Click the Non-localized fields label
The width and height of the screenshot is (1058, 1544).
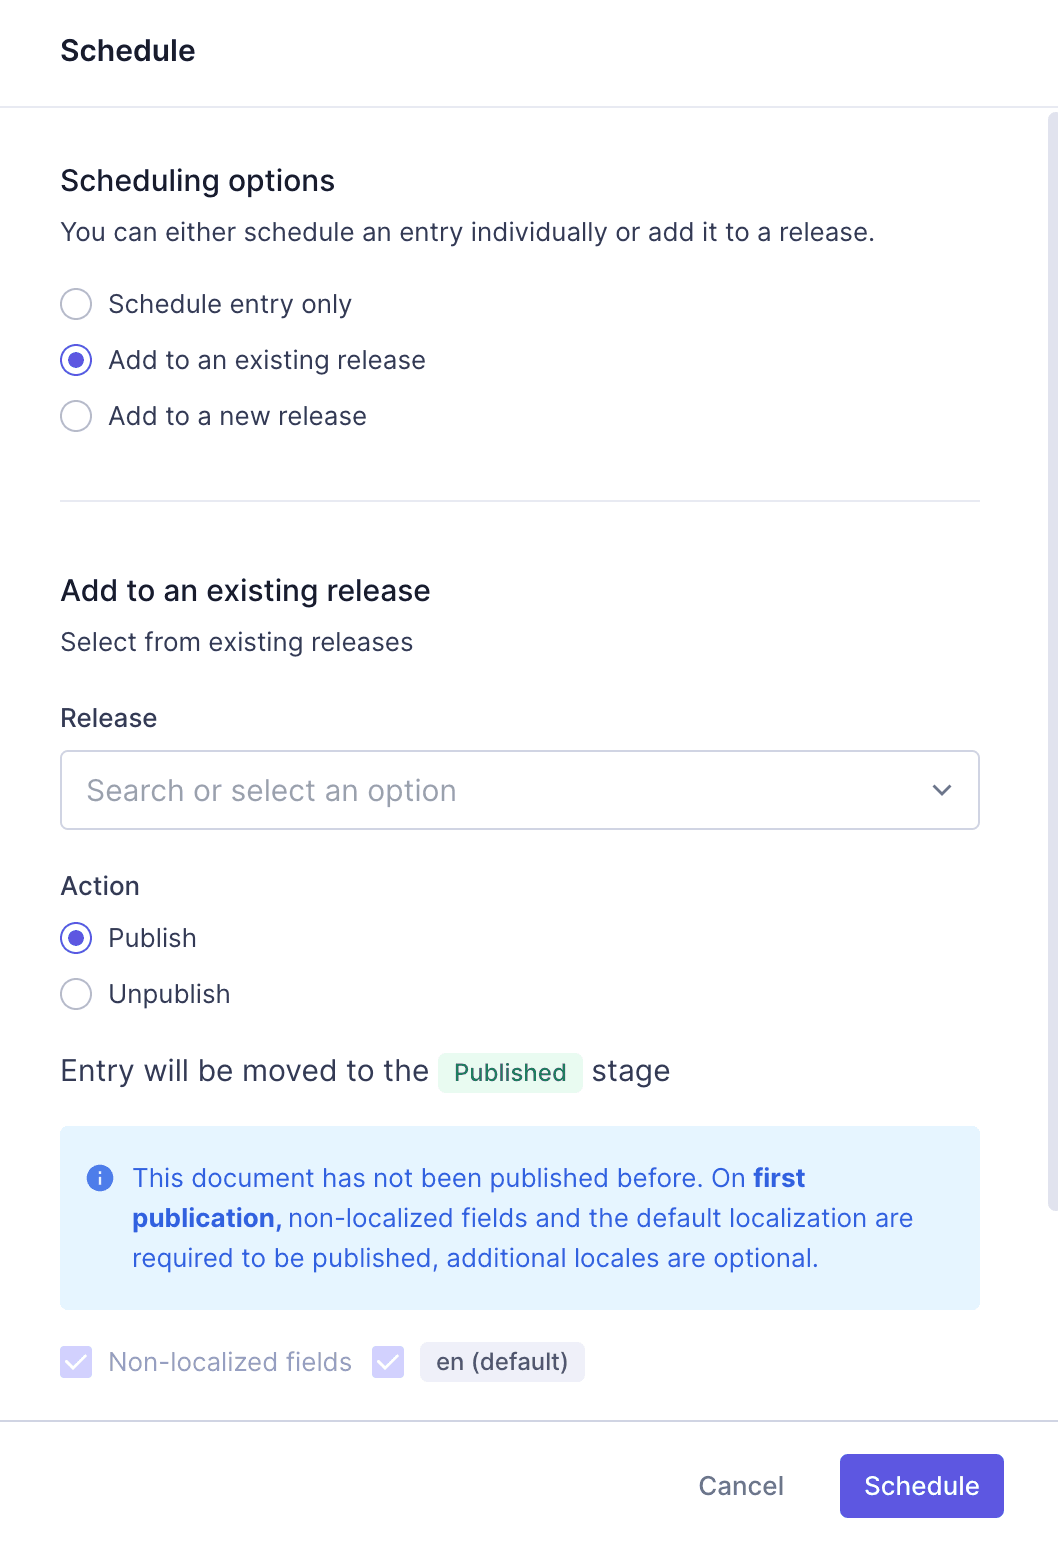(230, 1362)
